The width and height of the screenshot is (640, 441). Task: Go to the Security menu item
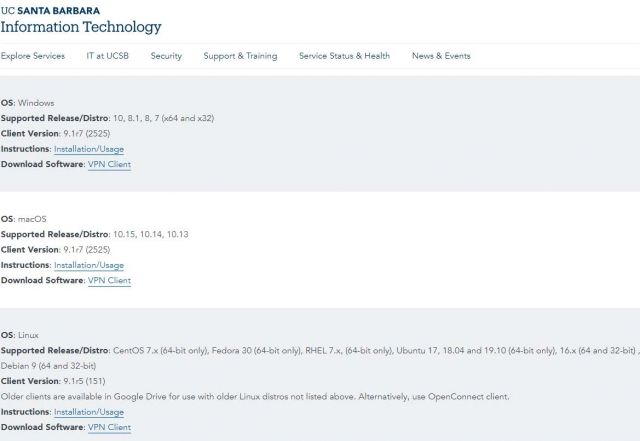point(166,56)
